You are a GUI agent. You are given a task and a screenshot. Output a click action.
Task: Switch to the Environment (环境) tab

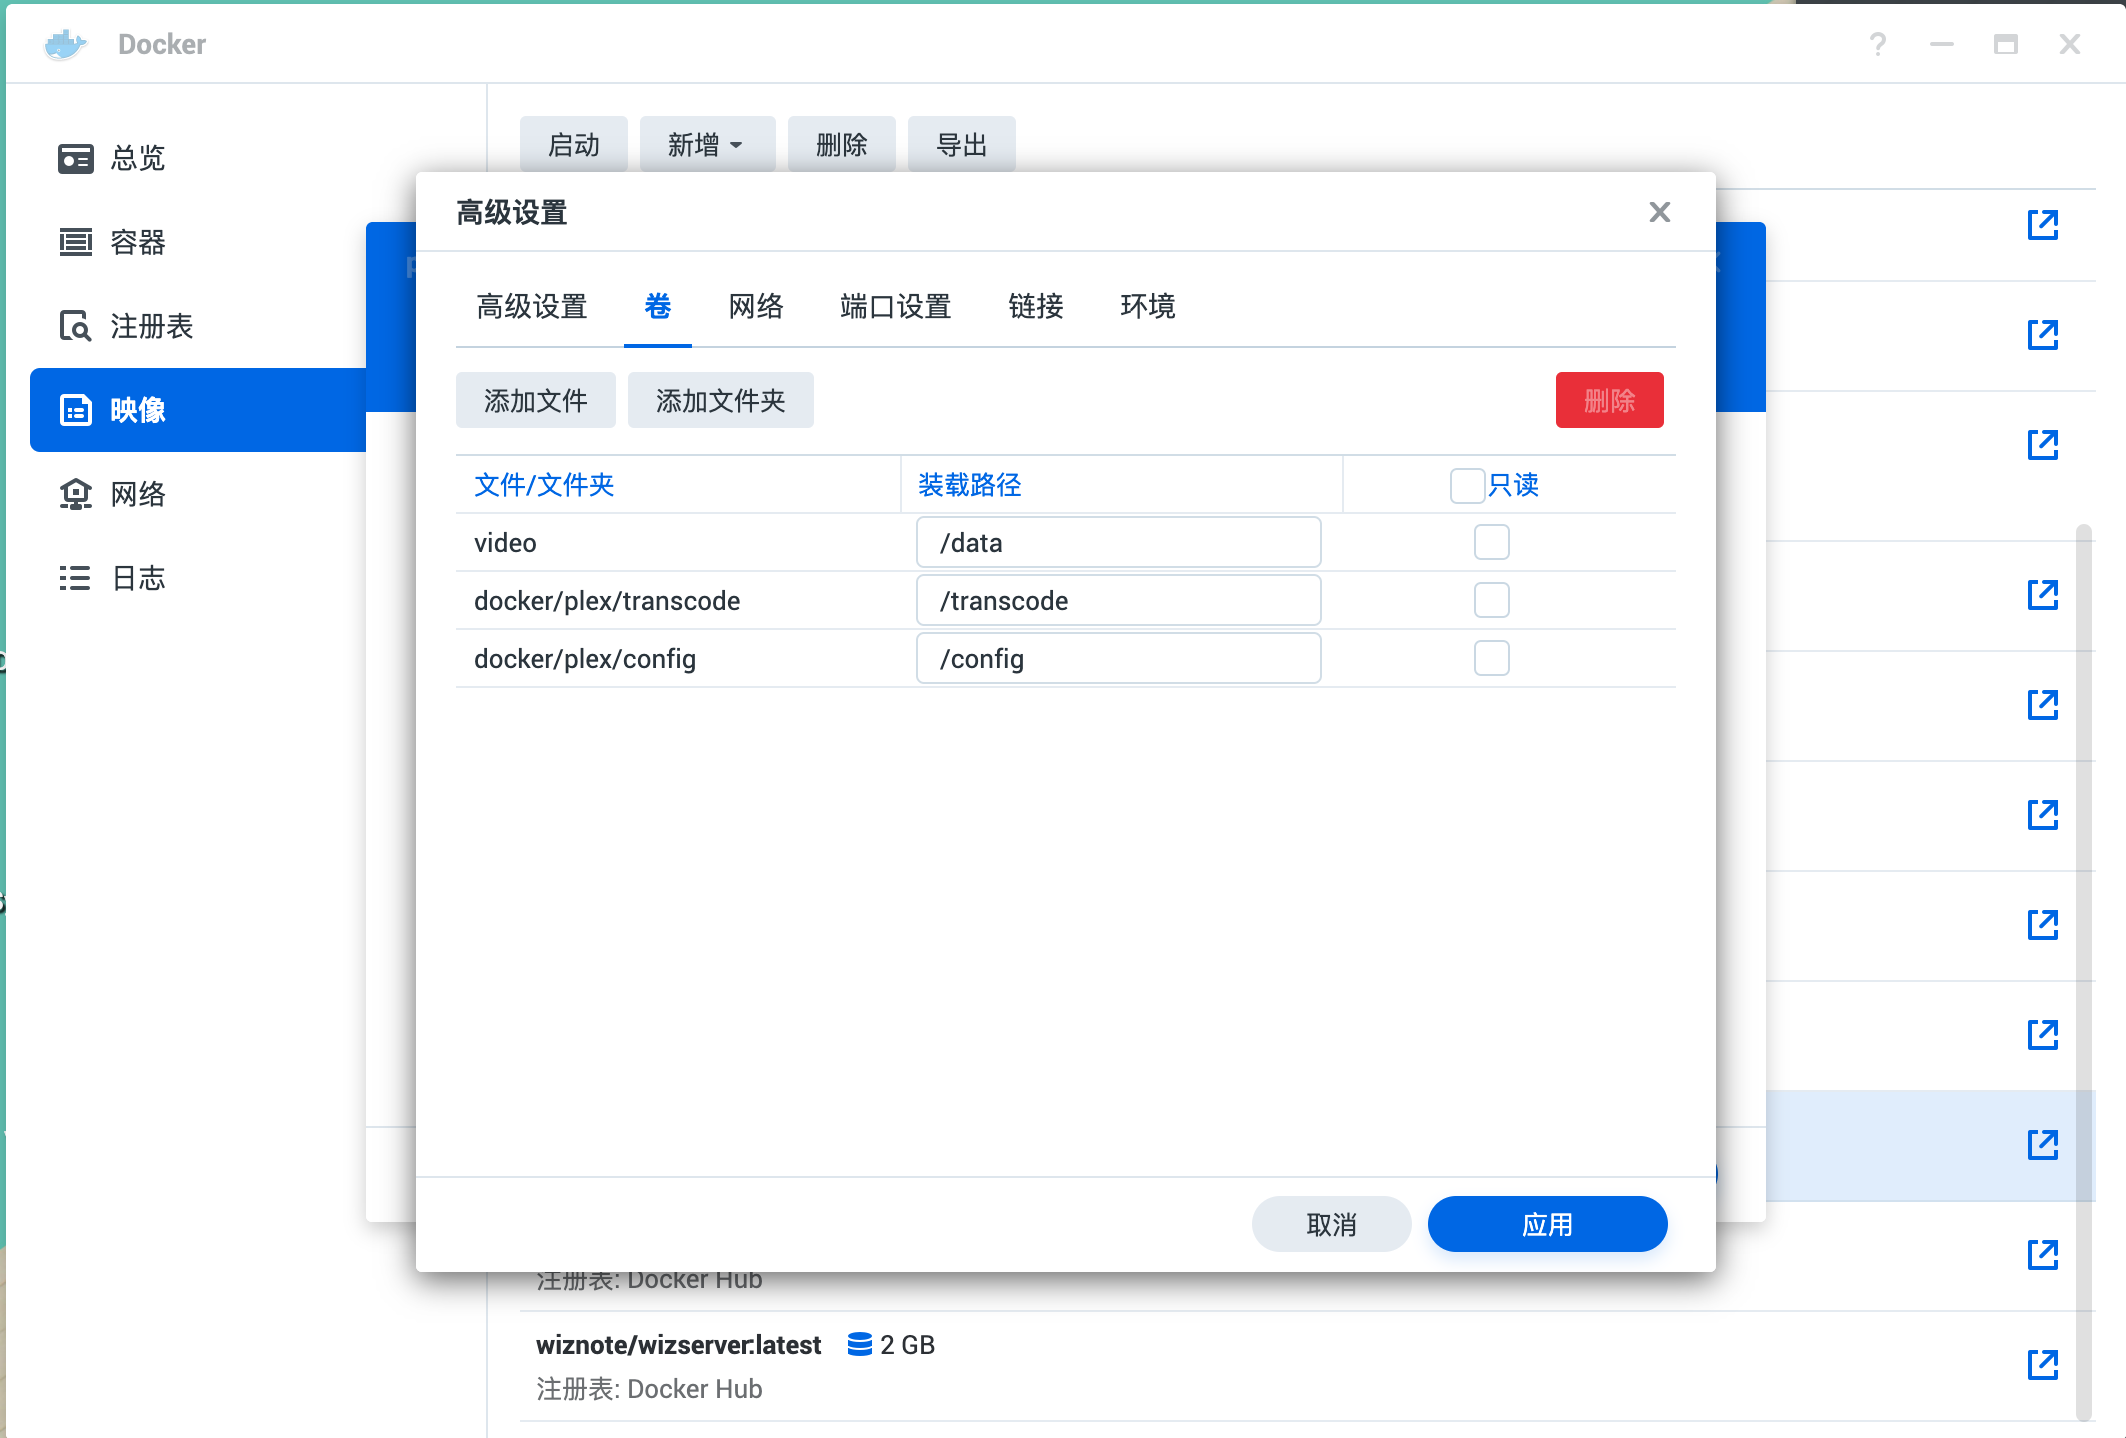coord(1147,306)
